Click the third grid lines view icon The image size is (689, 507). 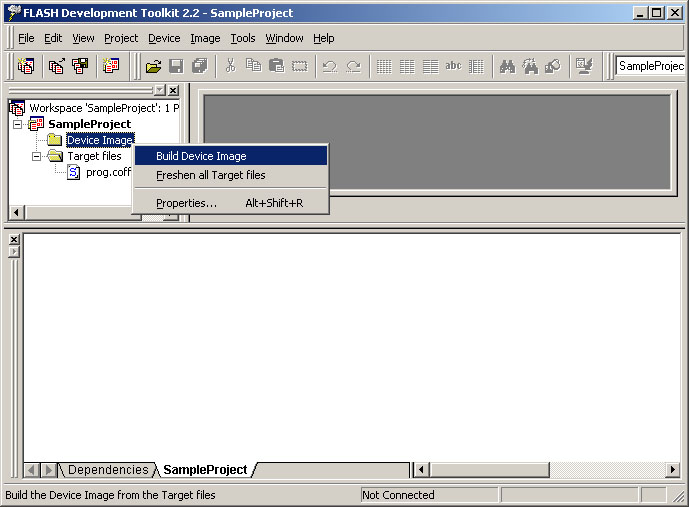pyautogui.click(x=430, y=66)
